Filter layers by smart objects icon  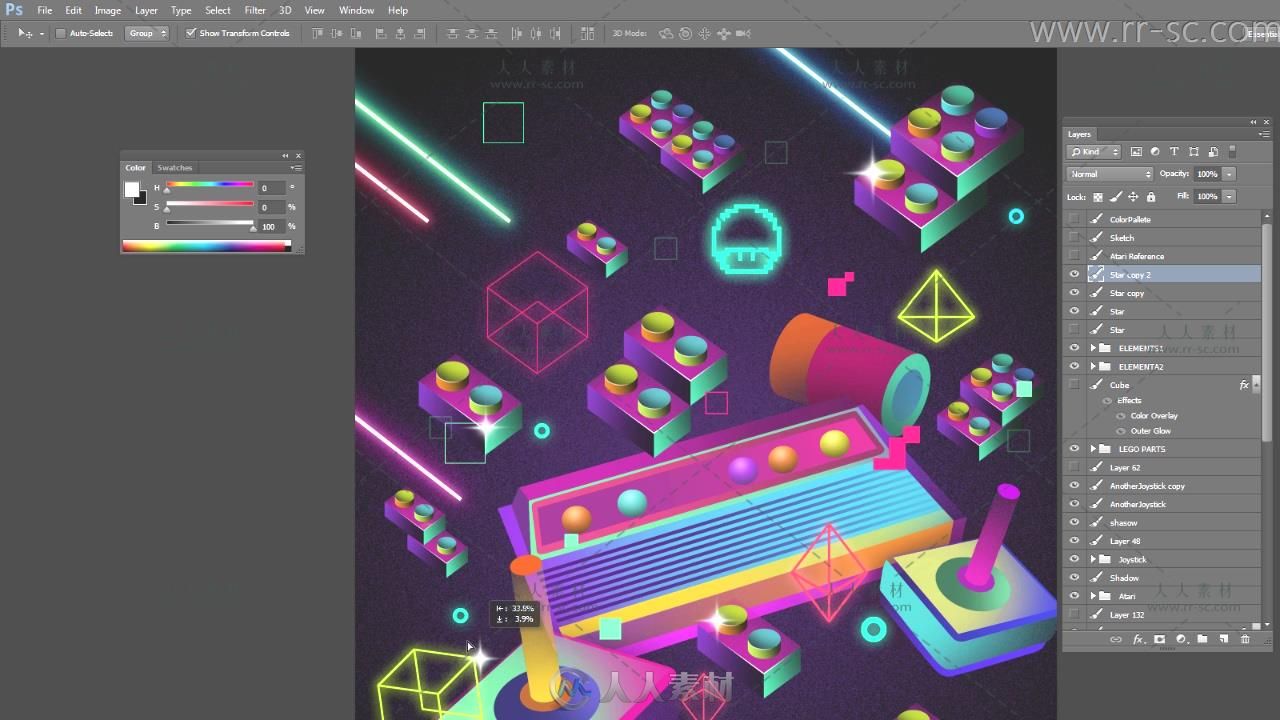click(1213, 152)
